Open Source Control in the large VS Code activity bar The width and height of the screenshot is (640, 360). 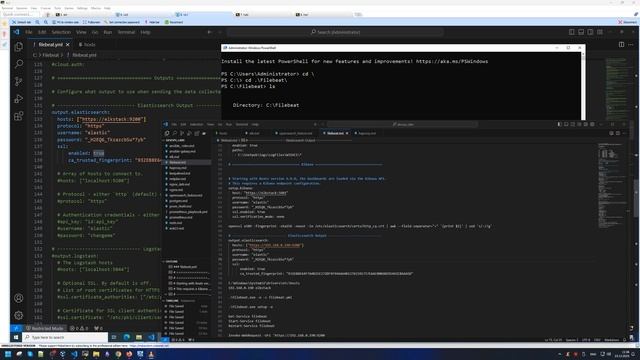click(18, 81)
